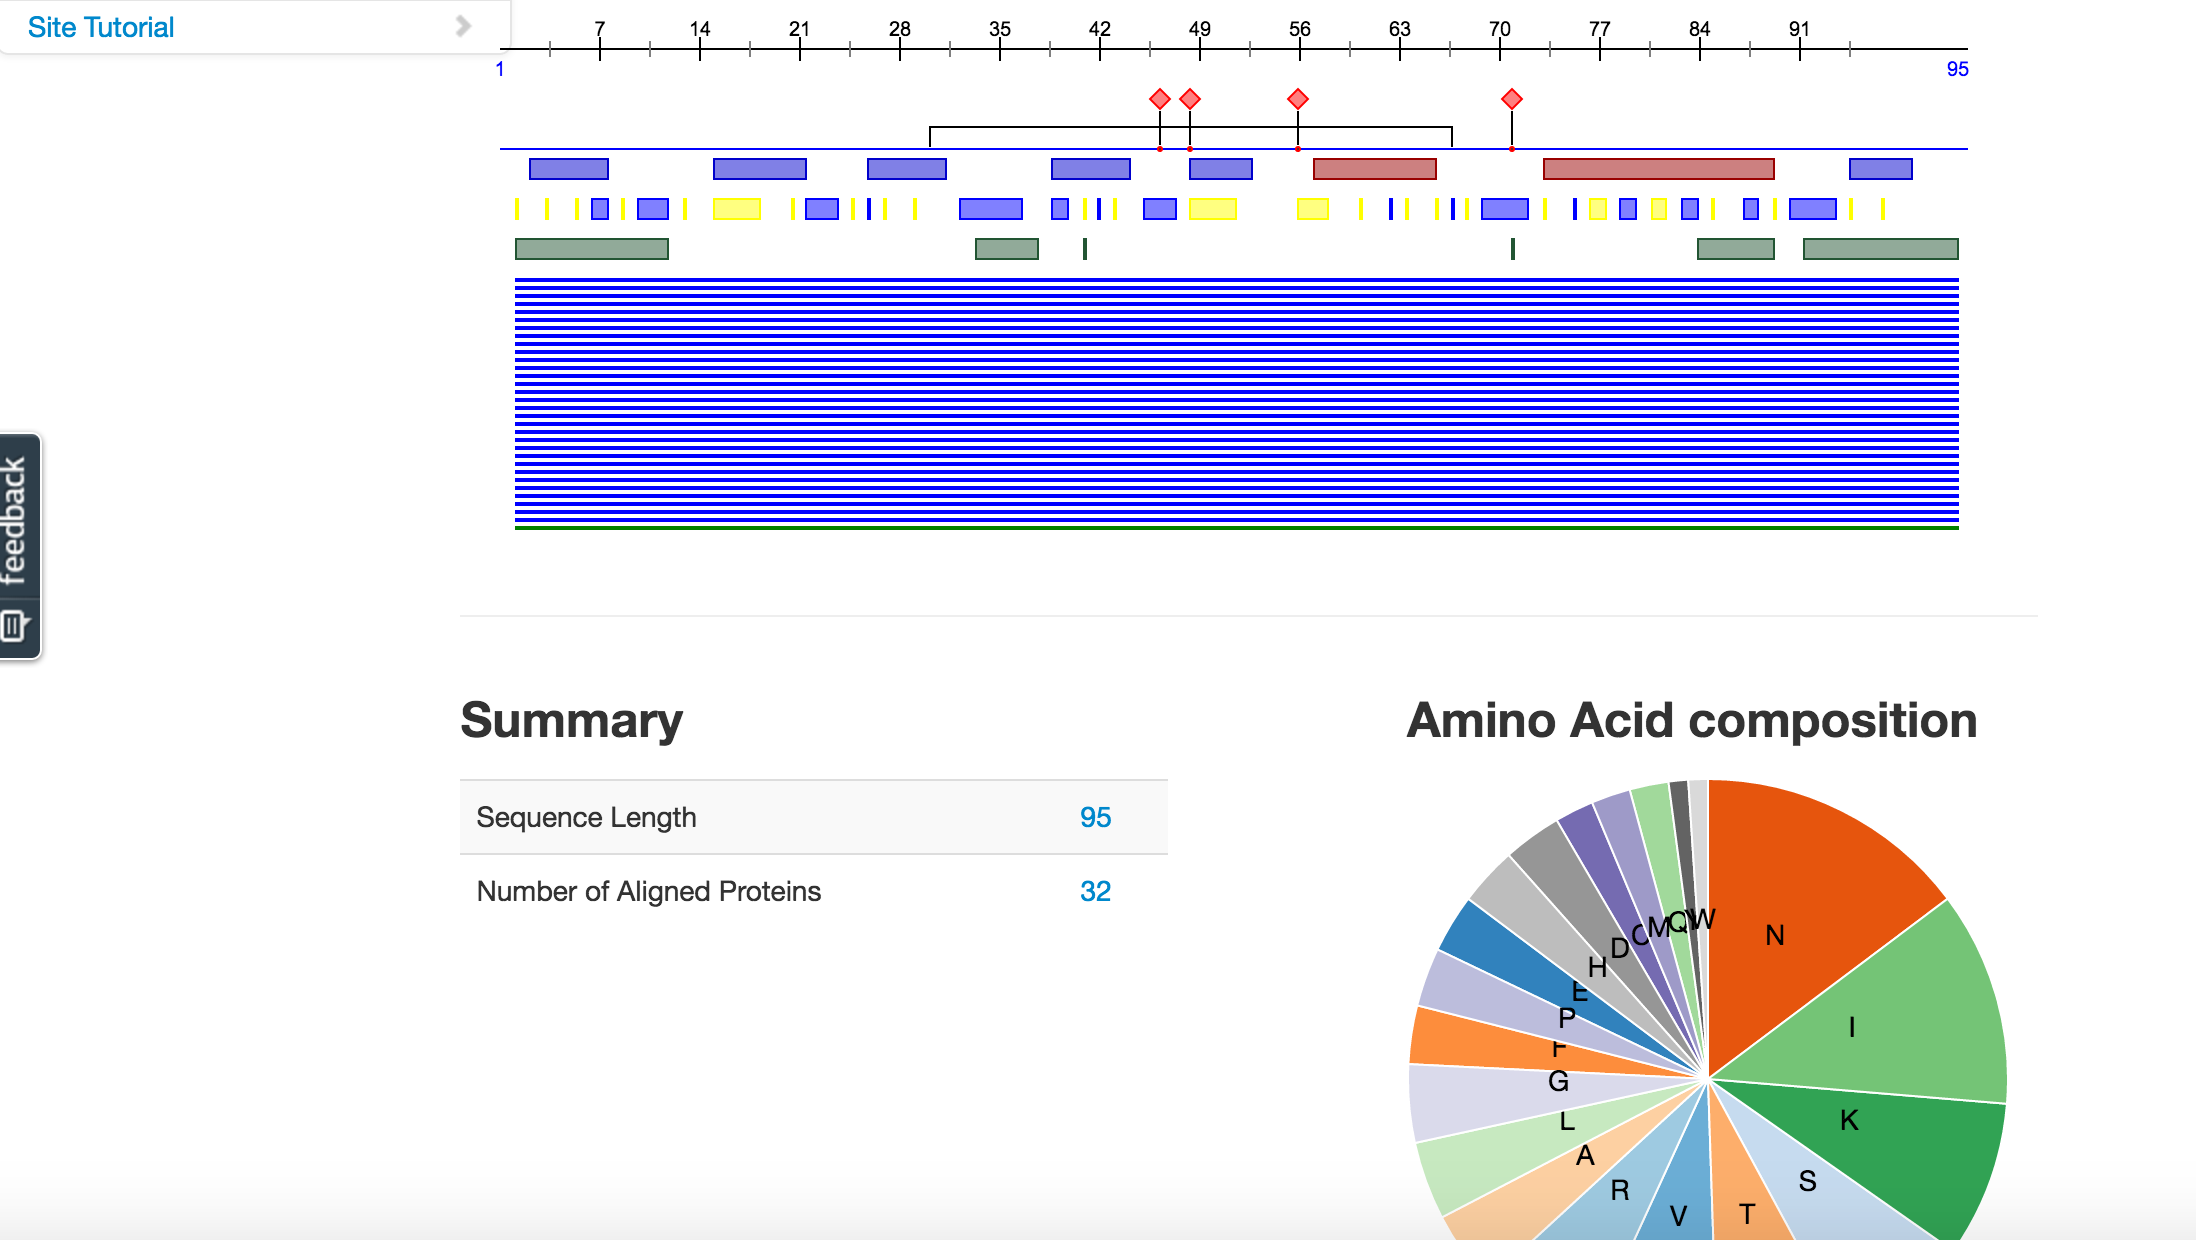Click the rightmost red diamond site marker
This screenshot has width=2196, height=1240.
[1511, 99]
